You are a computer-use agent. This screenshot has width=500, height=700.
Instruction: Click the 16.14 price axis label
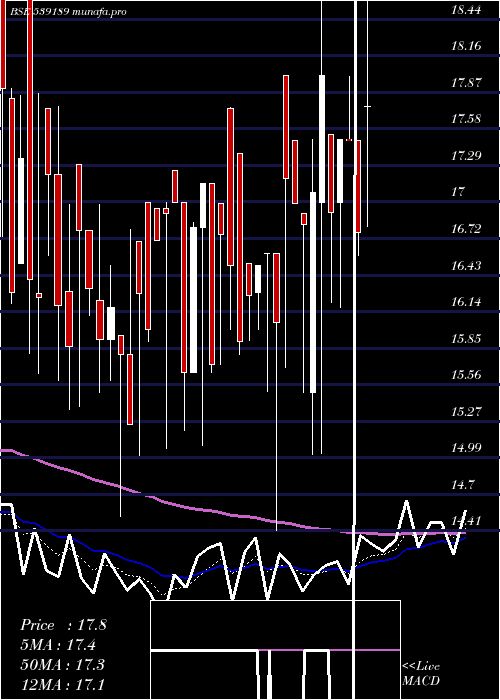pyautogui.click(x=466, y=302)
